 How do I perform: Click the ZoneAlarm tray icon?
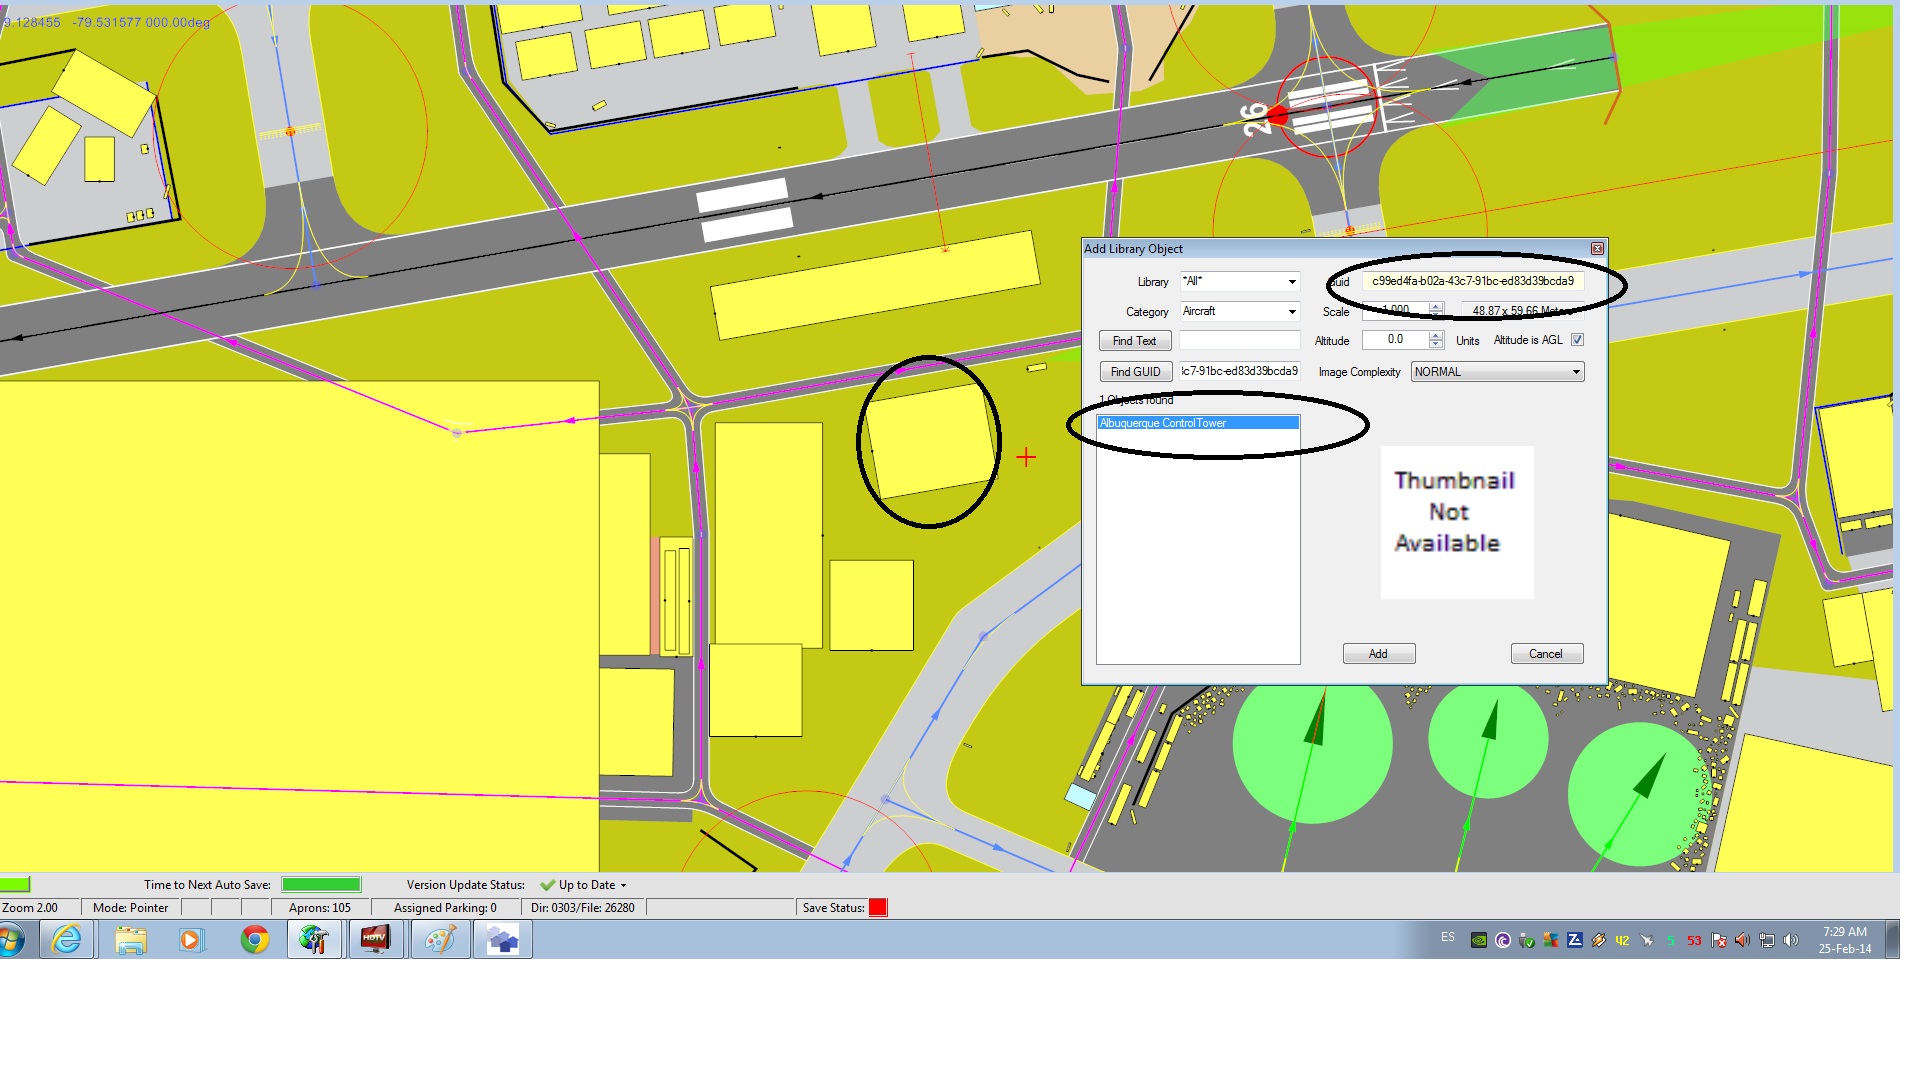(1574, 940)
